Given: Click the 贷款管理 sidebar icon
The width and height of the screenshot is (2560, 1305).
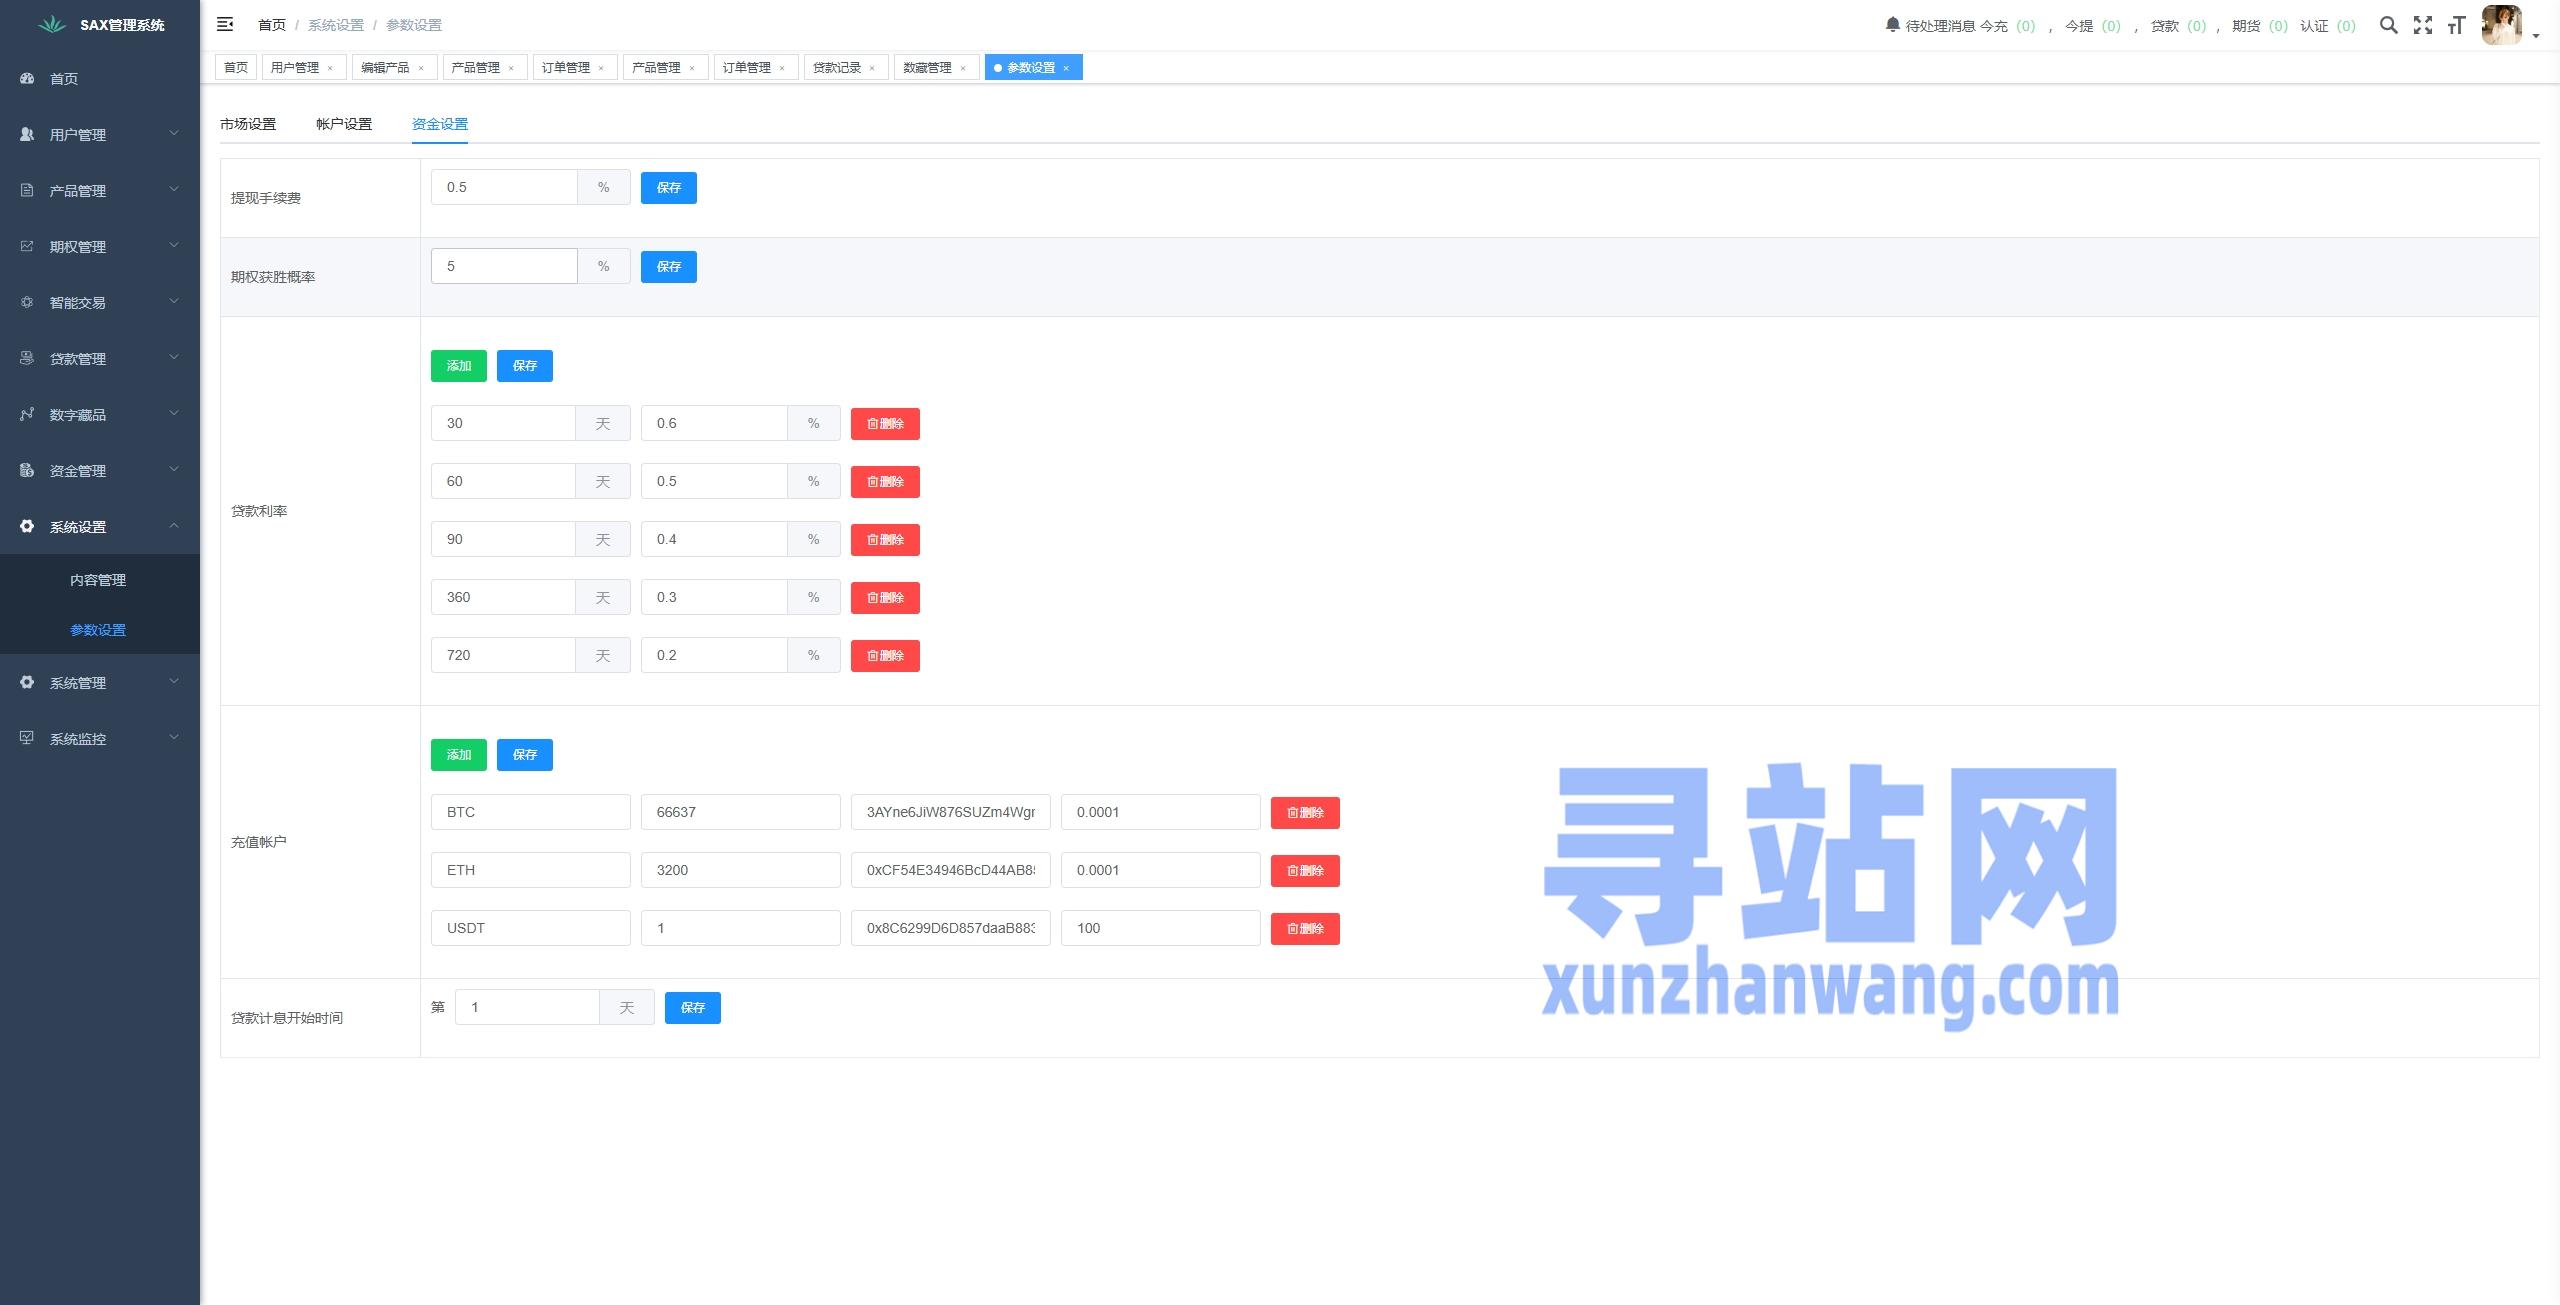Looking at the screenshot, I should click(27, 358).
